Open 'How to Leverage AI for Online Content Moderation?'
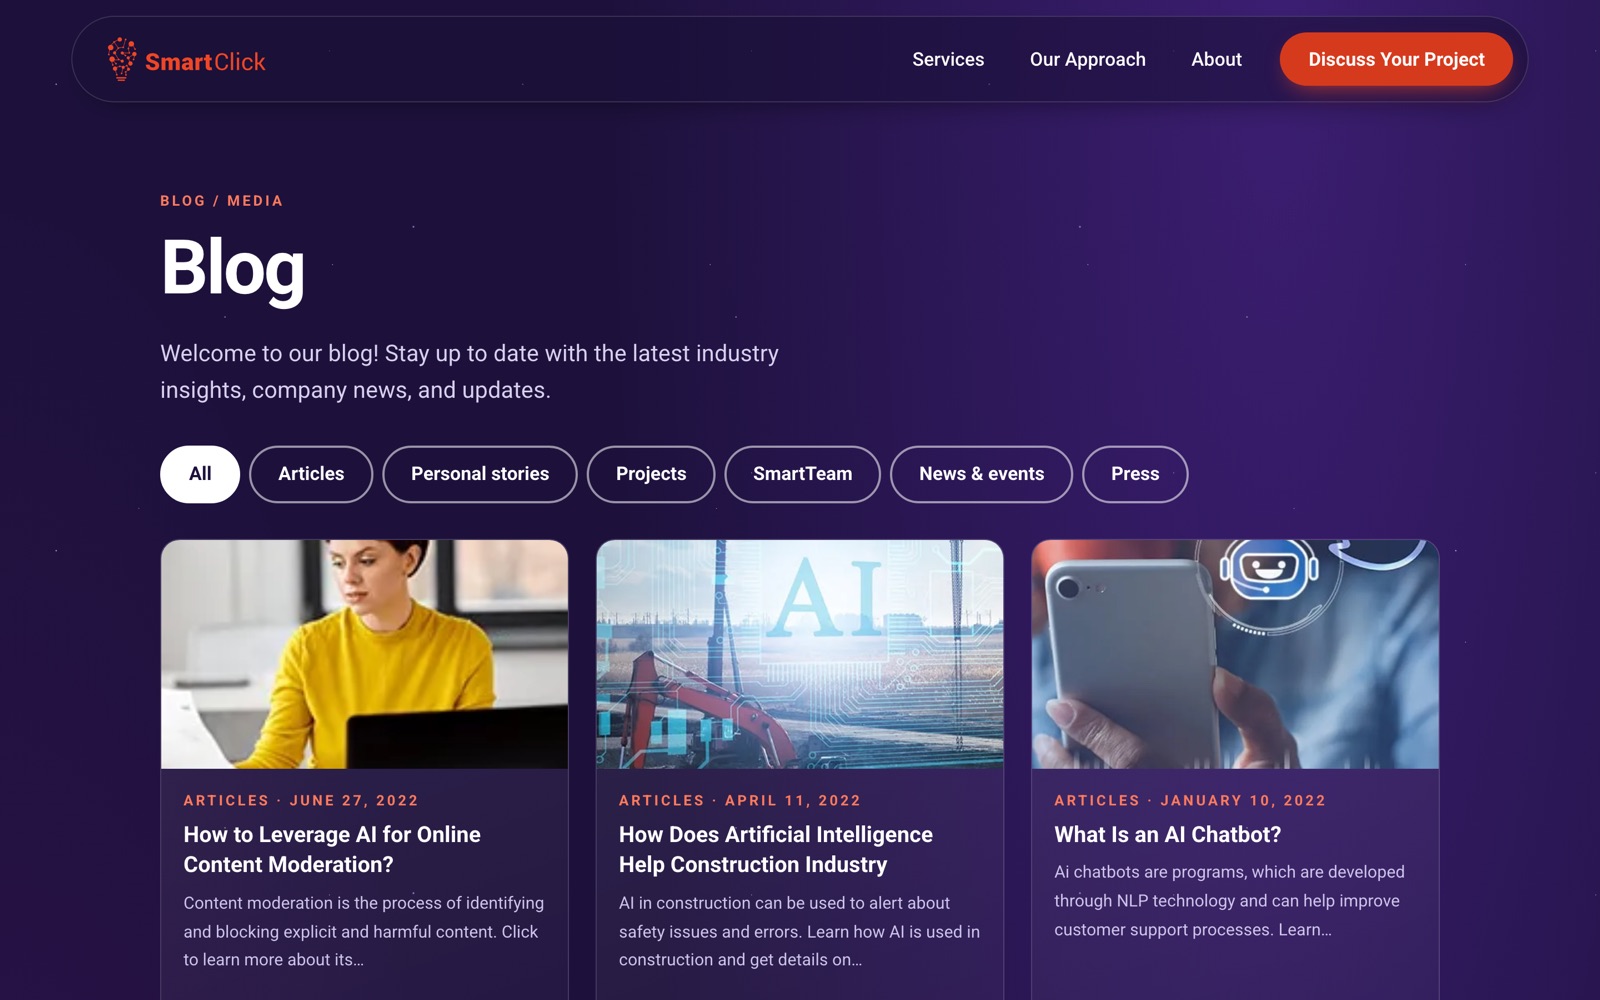1600x1000 pixels. tap(332, 849)
